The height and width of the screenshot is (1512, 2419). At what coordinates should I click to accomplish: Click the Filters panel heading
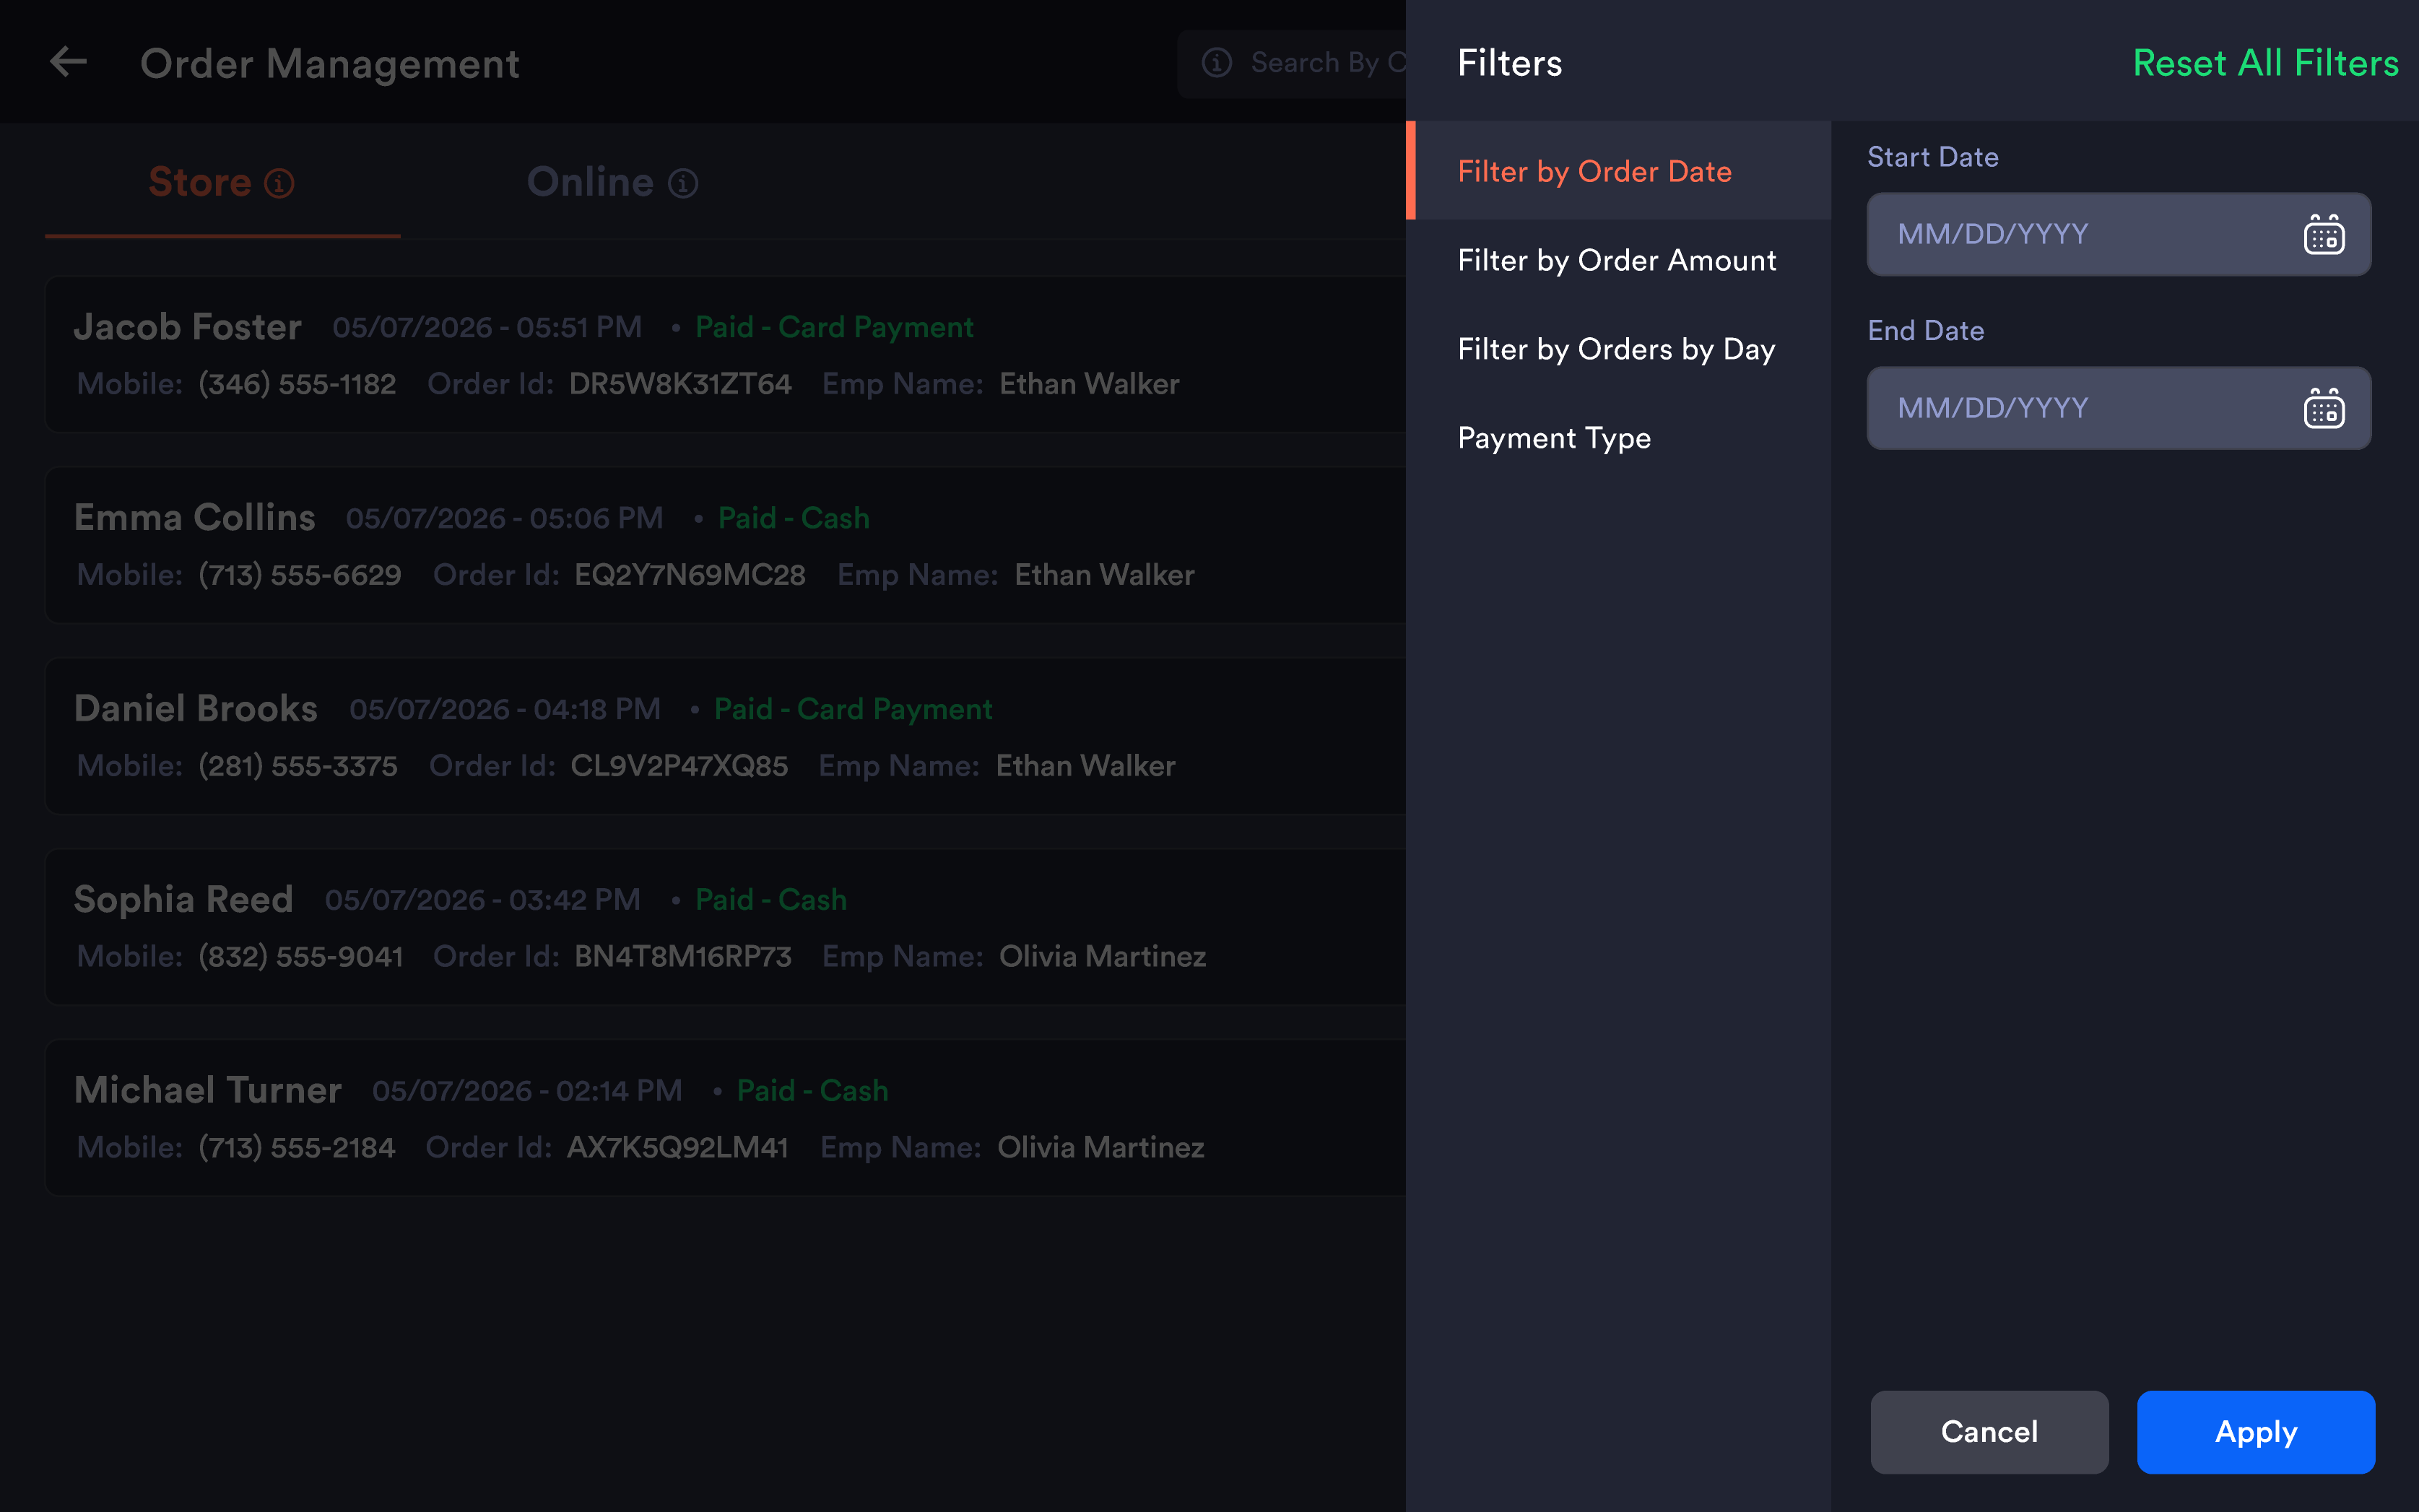(1509, 63)
